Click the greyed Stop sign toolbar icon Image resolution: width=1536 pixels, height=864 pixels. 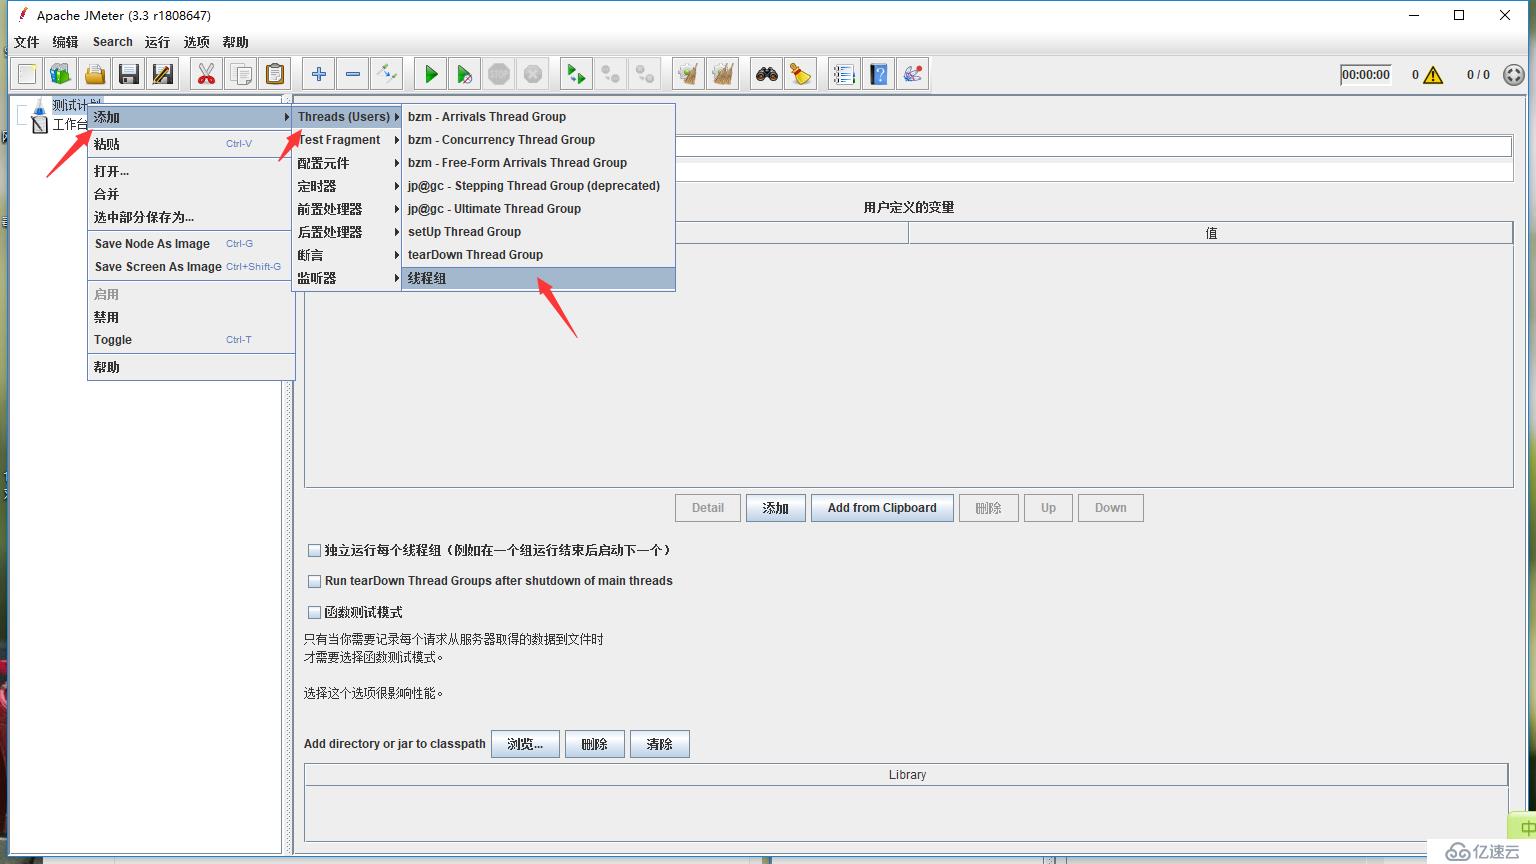point(499,74)
